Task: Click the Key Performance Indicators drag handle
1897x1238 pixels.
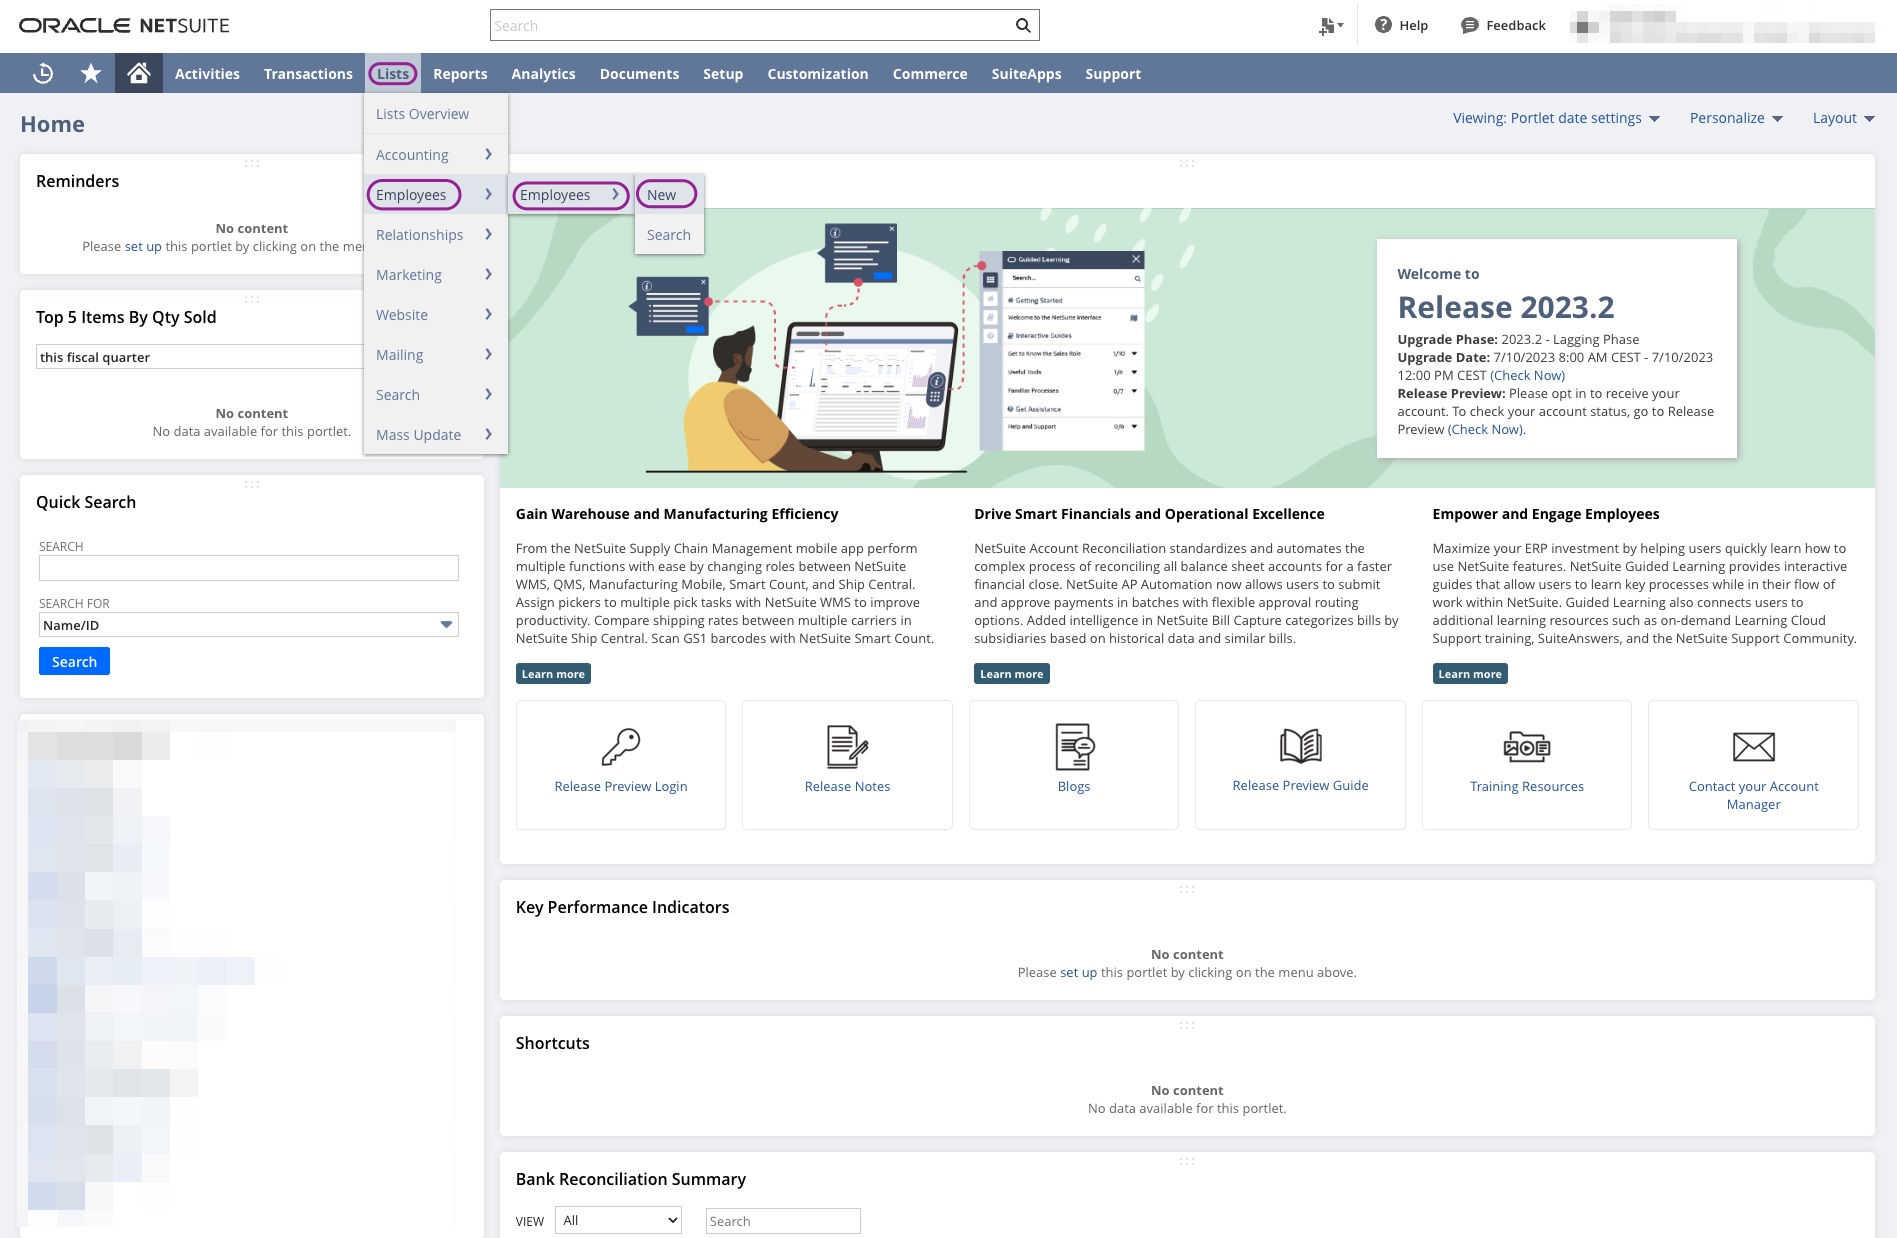Action: 1187,889
